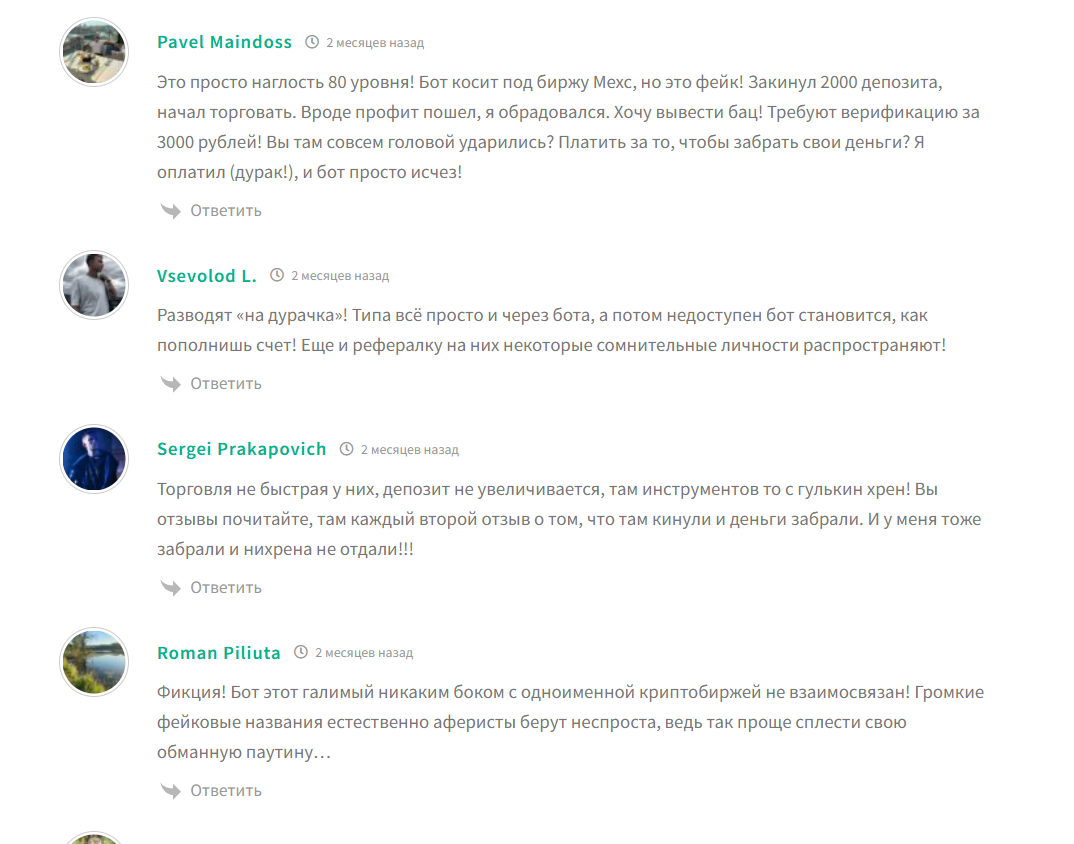1074x844 pixels.
Task: Open Pavel Maindoss's avatar picture
Action: [94, 52]
